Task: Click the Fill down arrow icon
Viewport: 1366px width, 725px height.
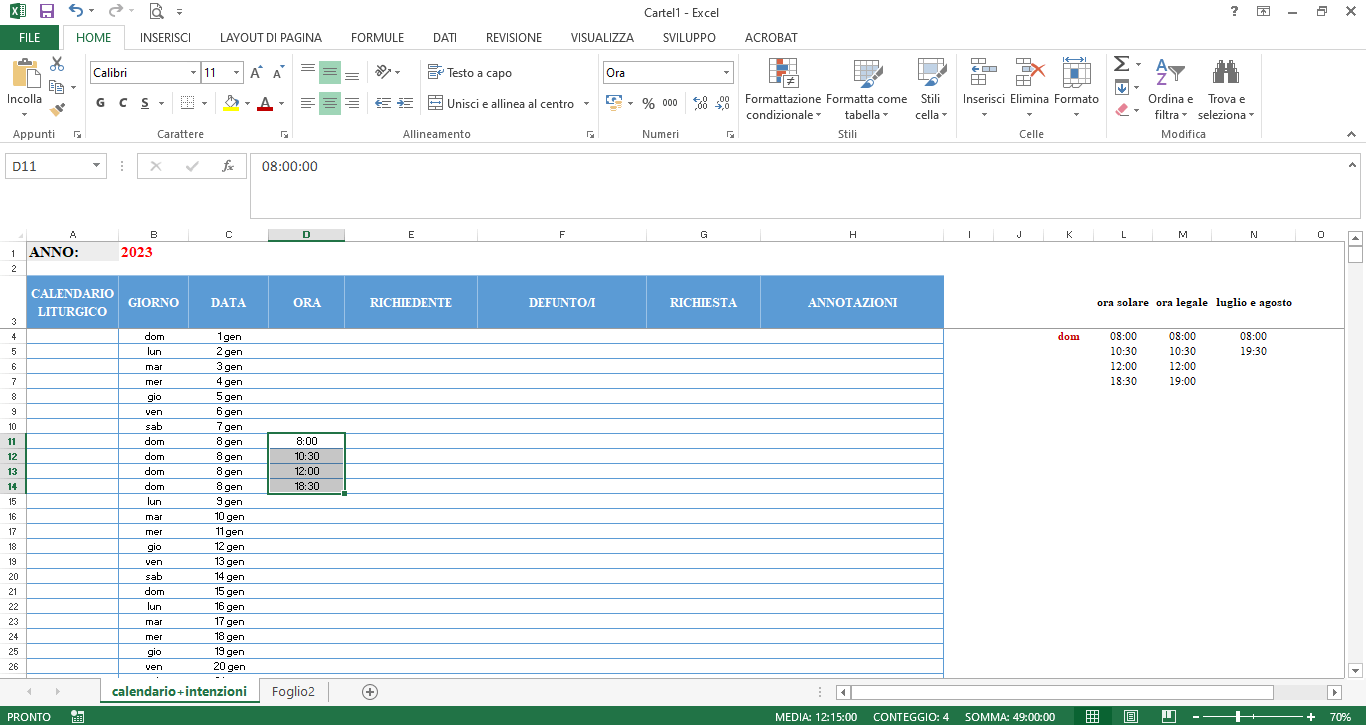Action: 1122,87
